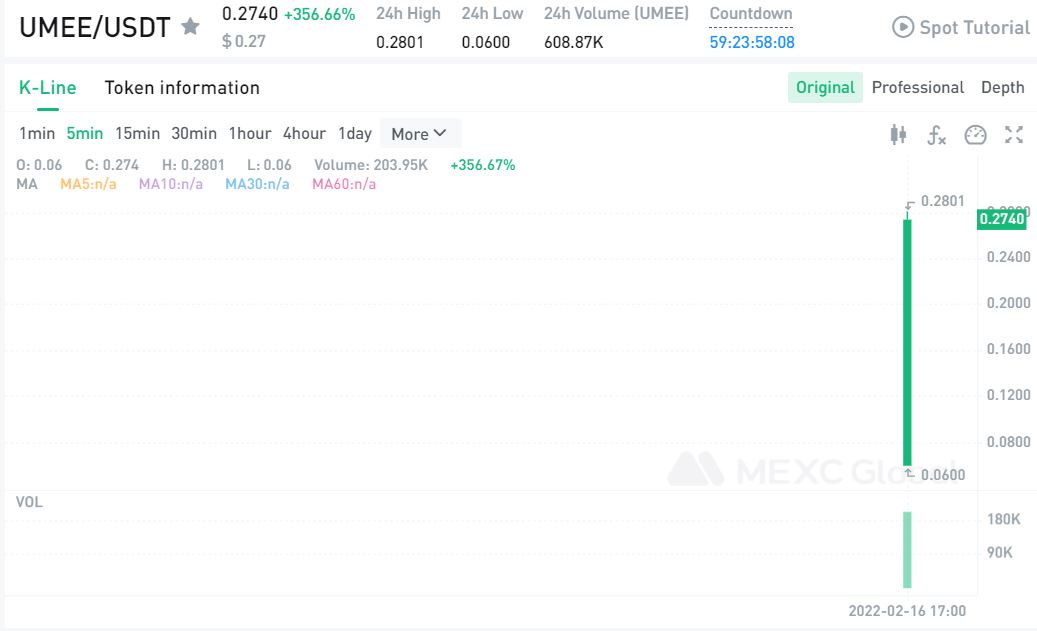
Task: Click the MA10:n/a indicator label
Action: coord(171,184)
